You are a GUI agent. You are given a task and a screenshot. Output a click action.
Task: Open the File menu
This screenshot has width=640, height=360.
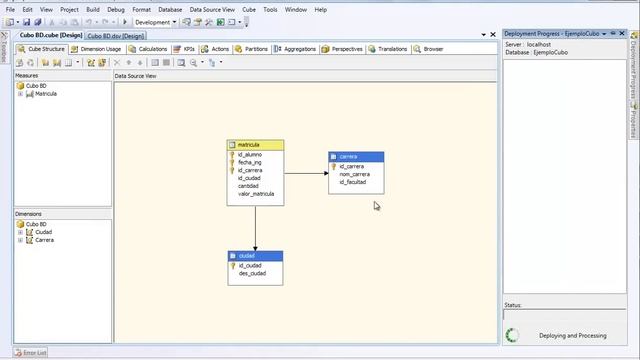[x=10, y=9]
